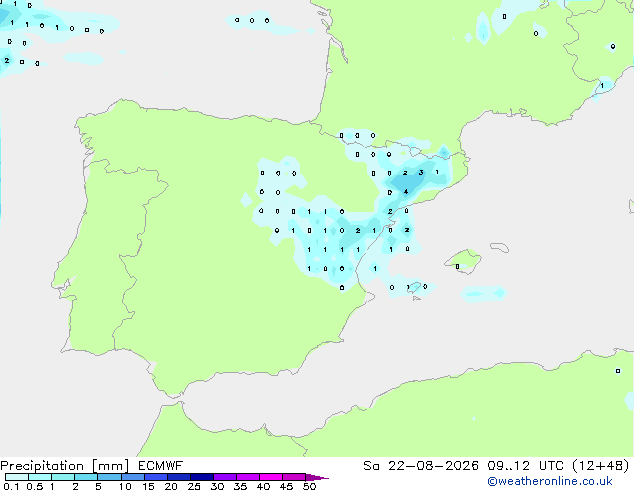
Task: Click the 0 value on Mallorca island
Action: 457,266
